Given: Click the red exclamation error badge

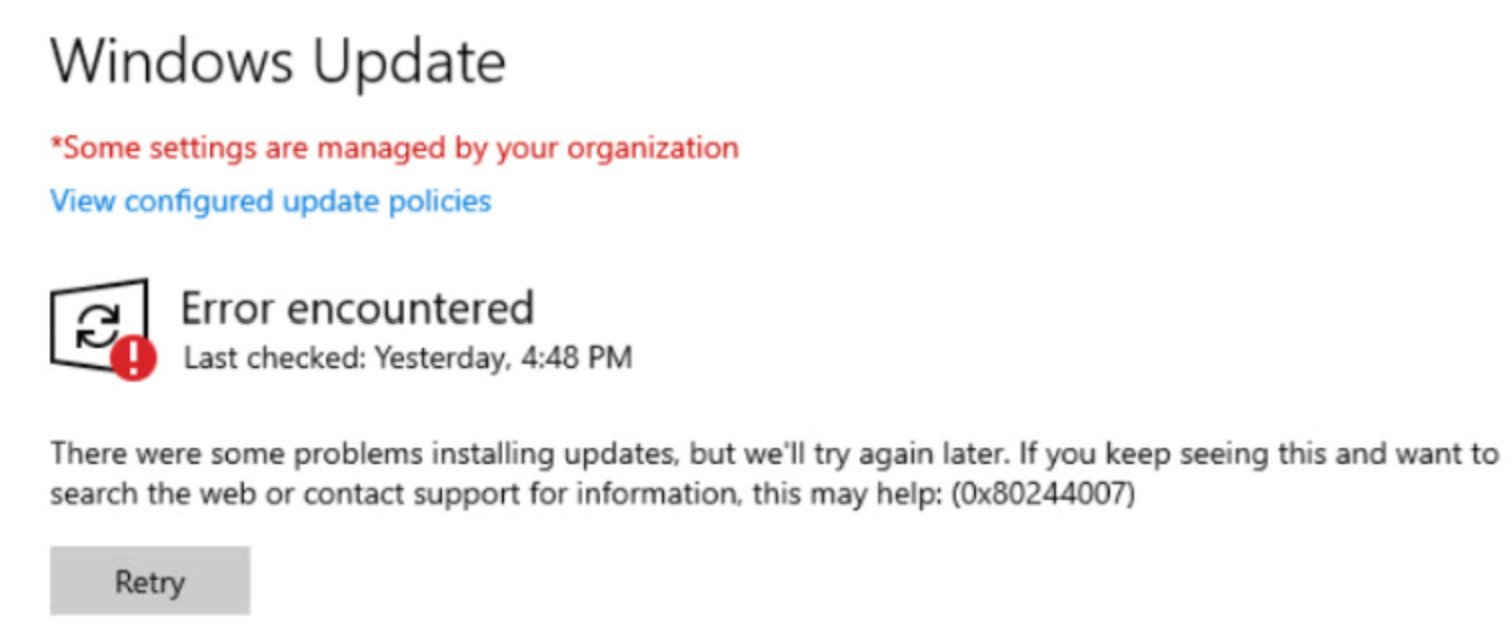Looking at the screenshot, I should (133, 357).
